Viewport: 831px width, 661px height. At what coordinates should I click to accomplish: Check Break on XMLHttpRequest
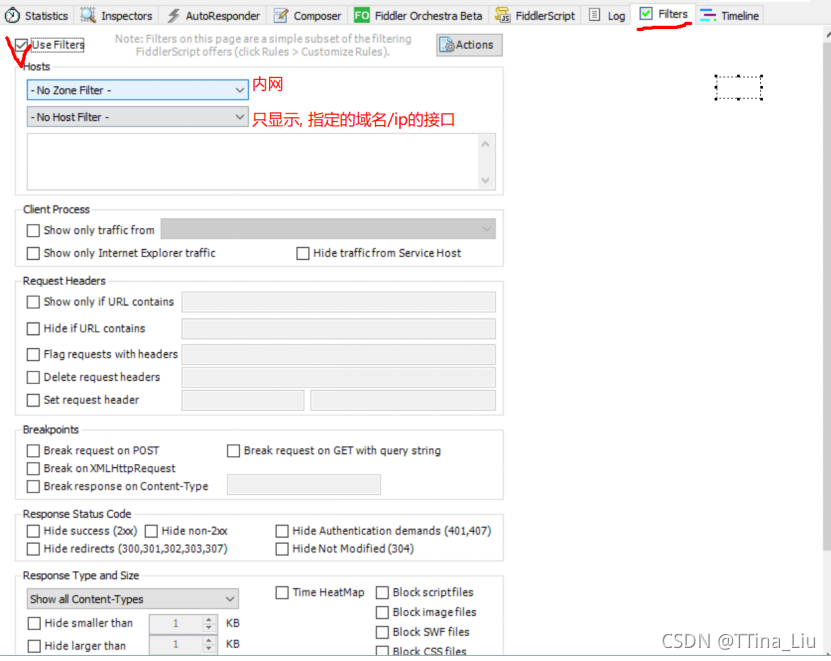tap(33, 469)
